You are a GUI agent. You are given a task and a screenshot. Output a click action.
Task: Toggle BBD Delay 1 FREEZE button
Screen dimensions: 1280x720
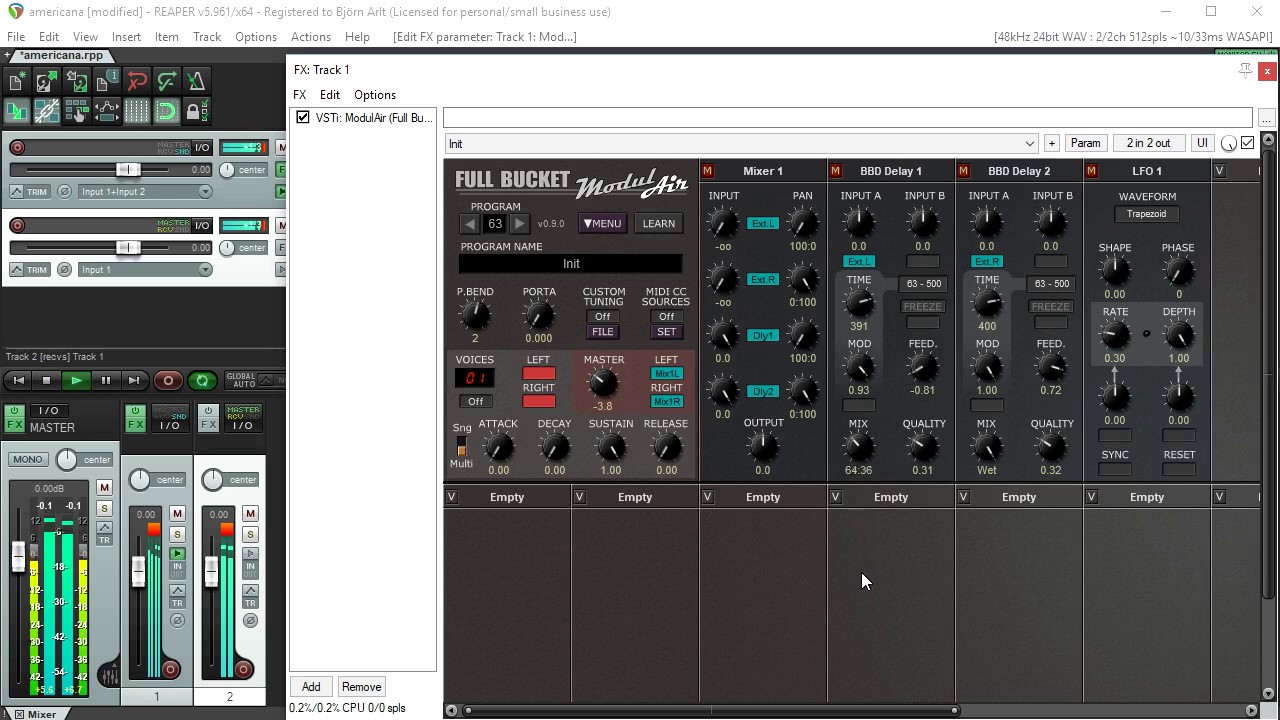coord(922,307)
